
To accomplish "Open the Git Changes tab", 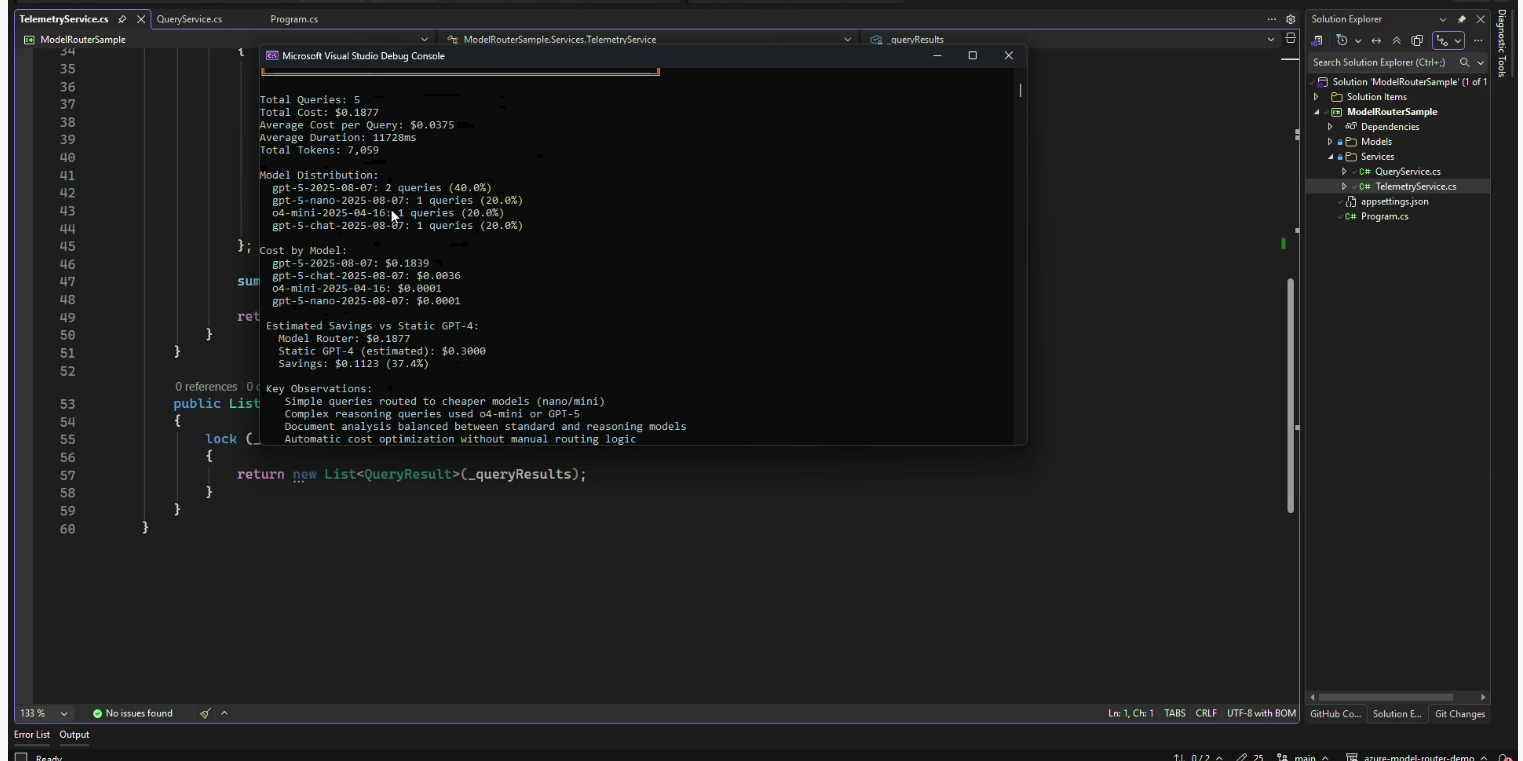I will pos(1459,714).
